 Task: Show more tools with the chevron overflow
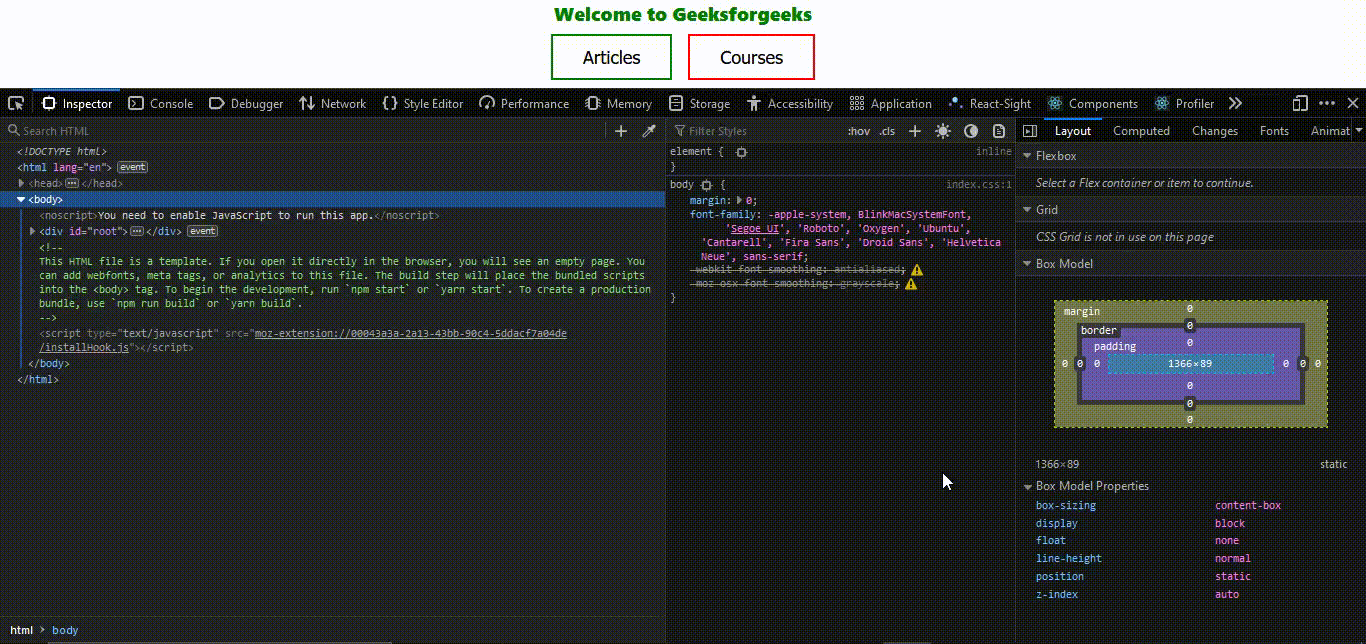click(x=1235, y=103)
